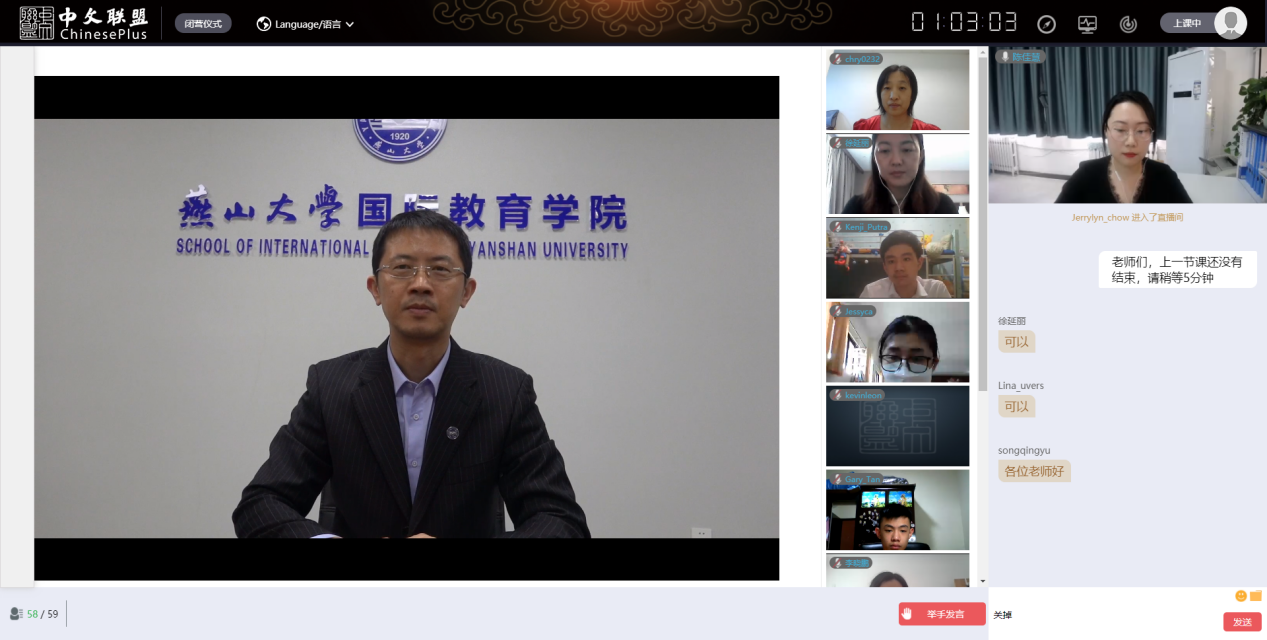Screen dimensions: 1267x640
Task: Click the 上课中 status pill
Action: 1187,23
